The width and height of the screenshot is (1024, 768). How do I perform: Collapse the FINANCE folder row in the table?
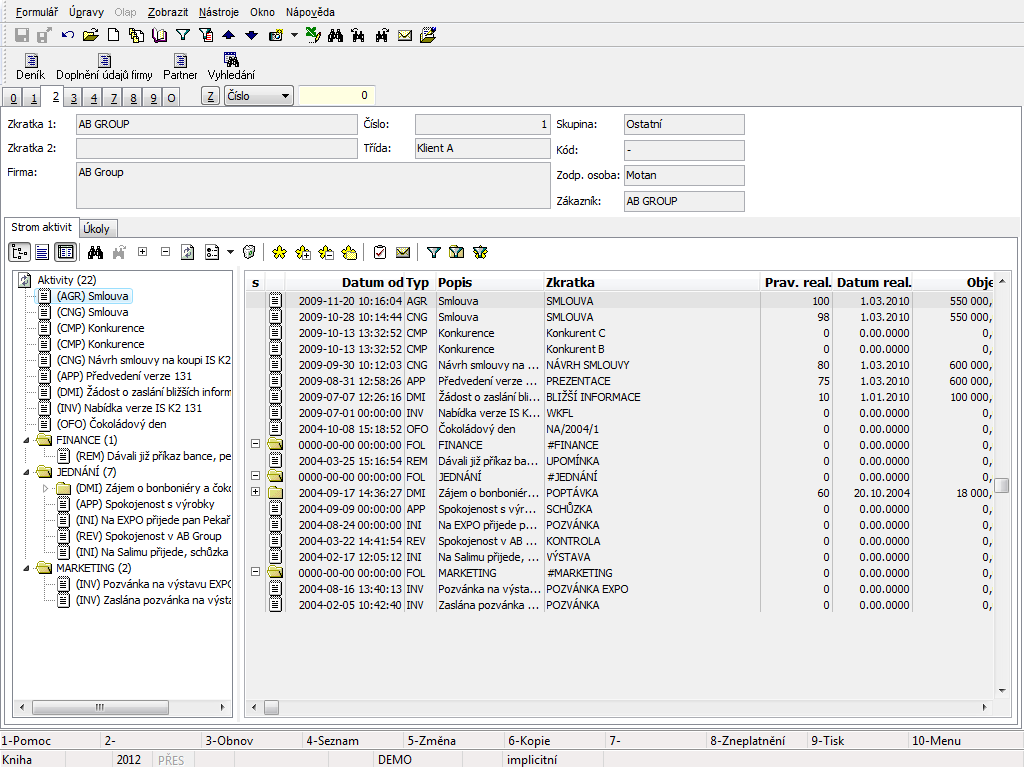tap(255, 445)
